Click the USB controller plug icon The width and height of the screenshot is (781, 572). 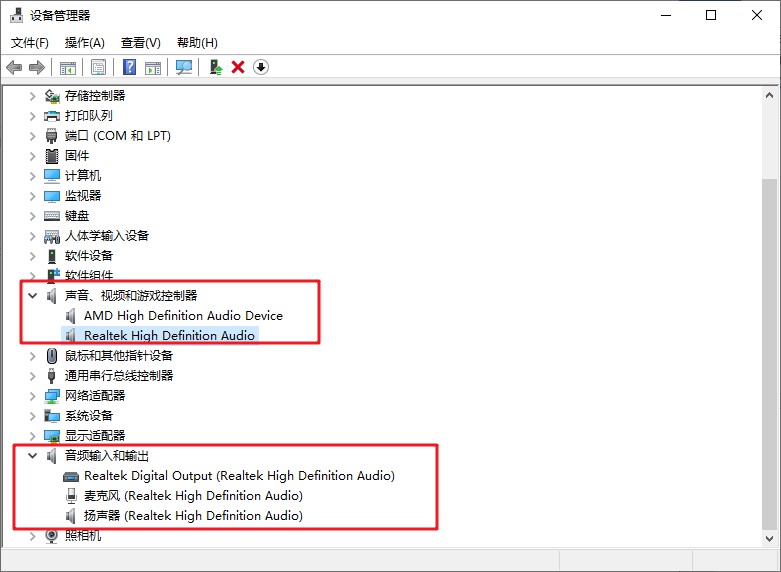52,376
